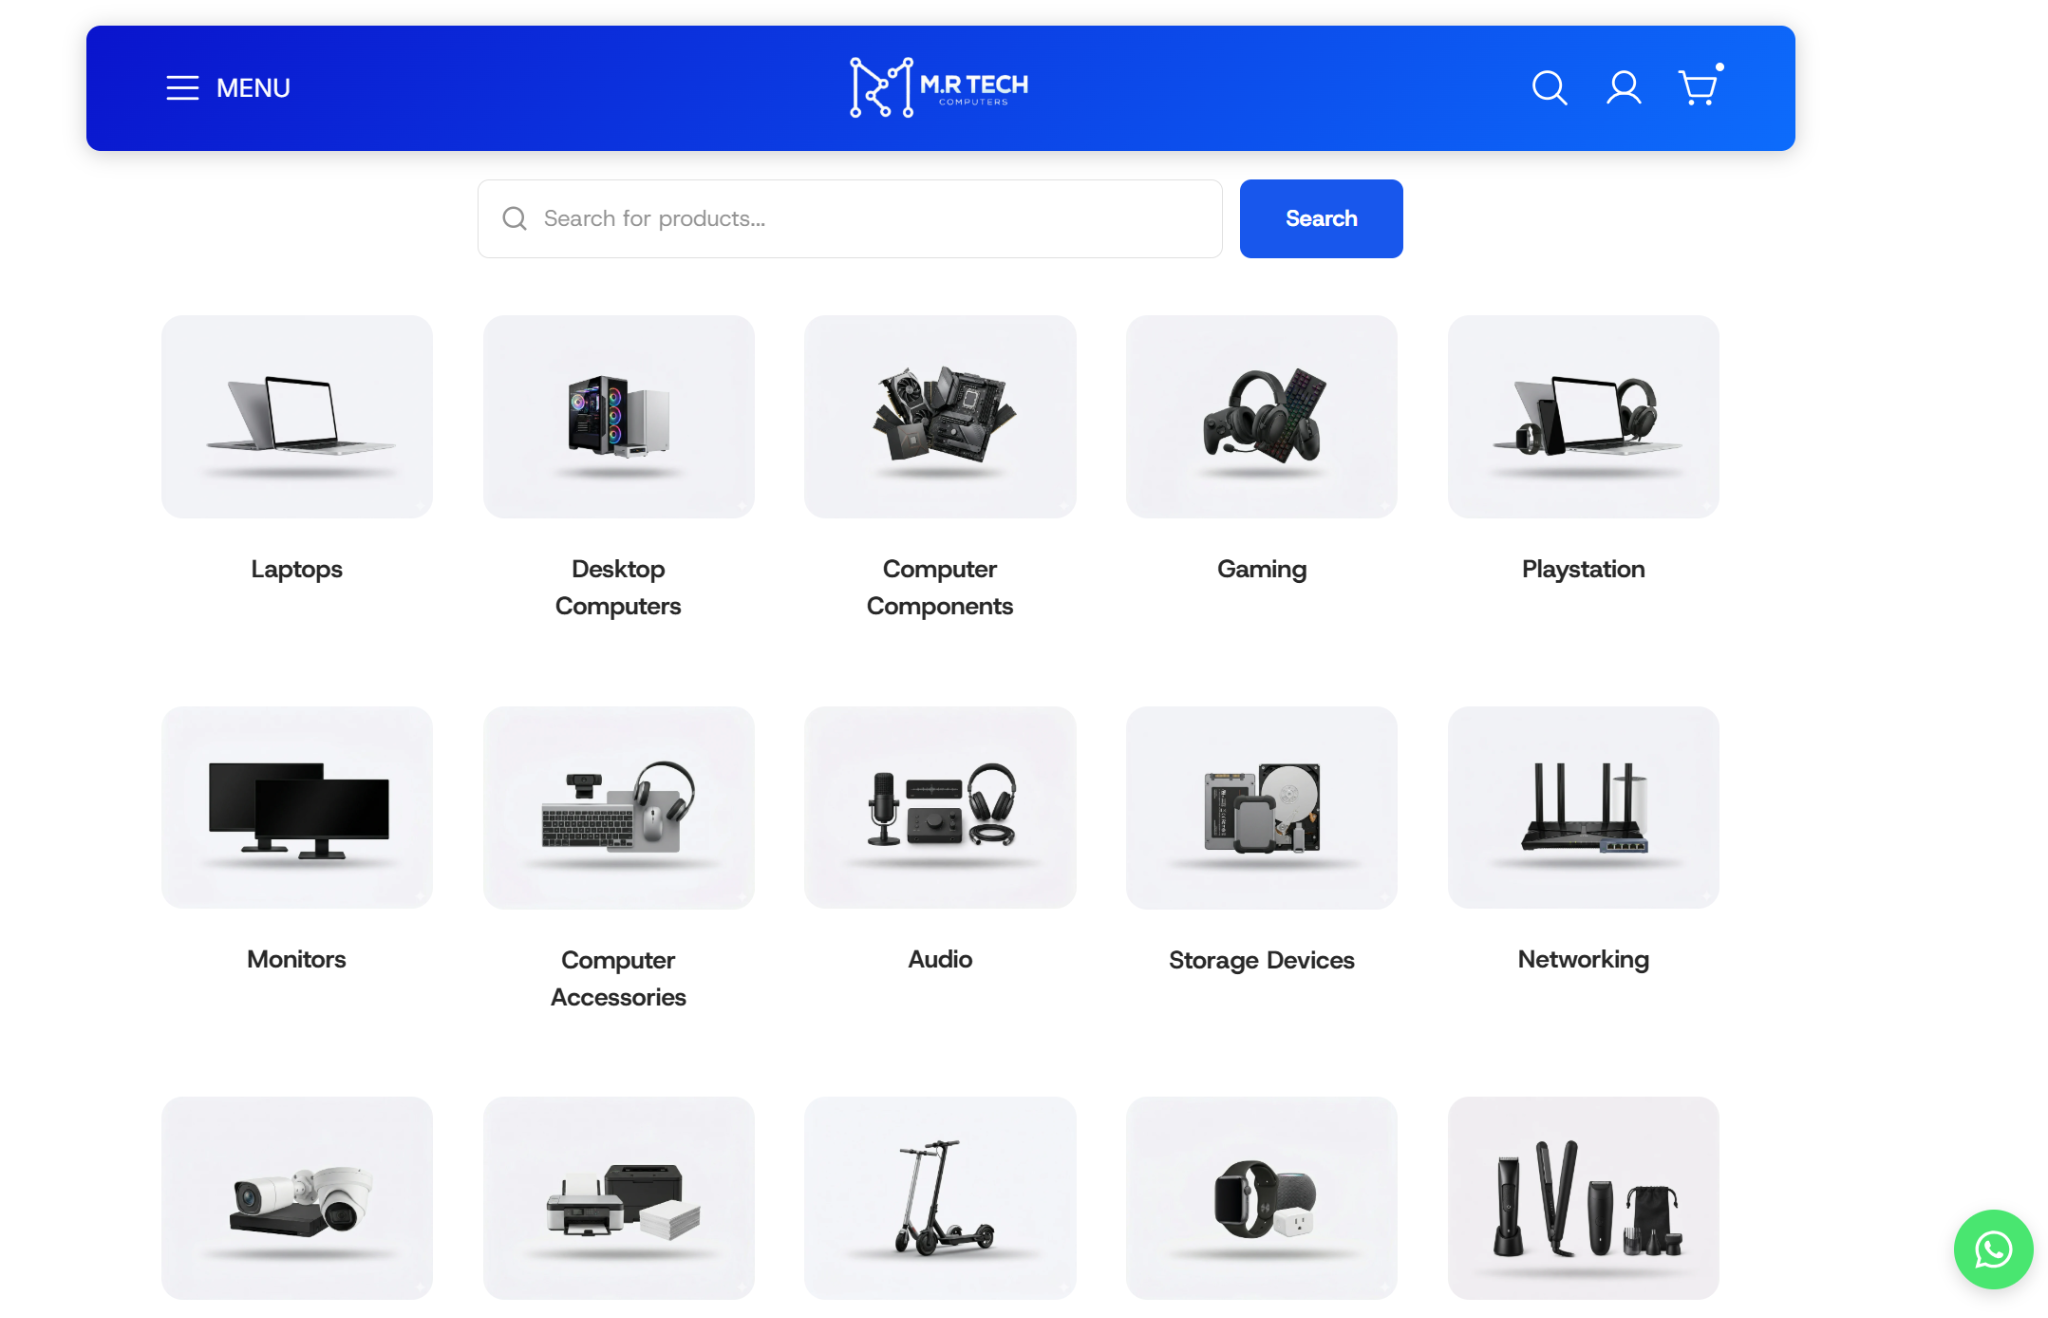Open the Gaming category image
Screen dimensions: 2048x1318
(x=1262, y=417)
